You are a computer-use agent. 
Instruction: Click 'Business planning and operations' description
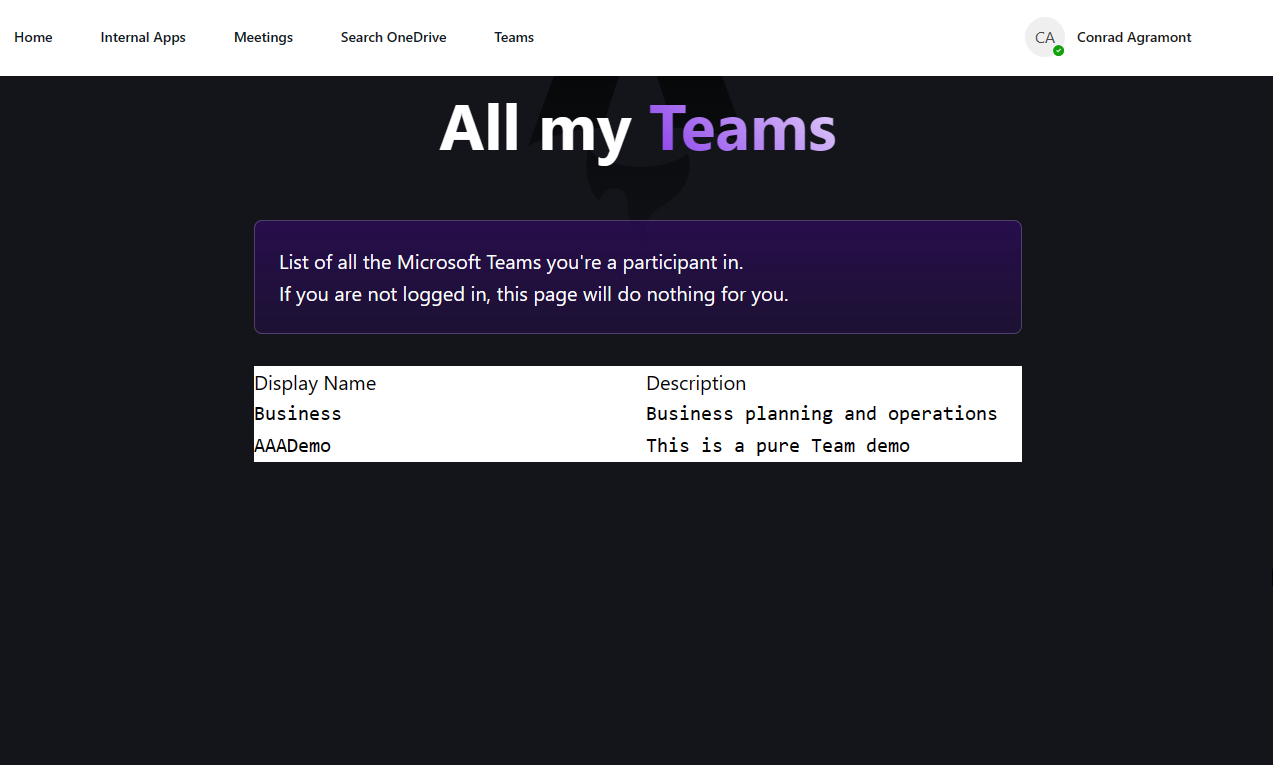[822, 414]
